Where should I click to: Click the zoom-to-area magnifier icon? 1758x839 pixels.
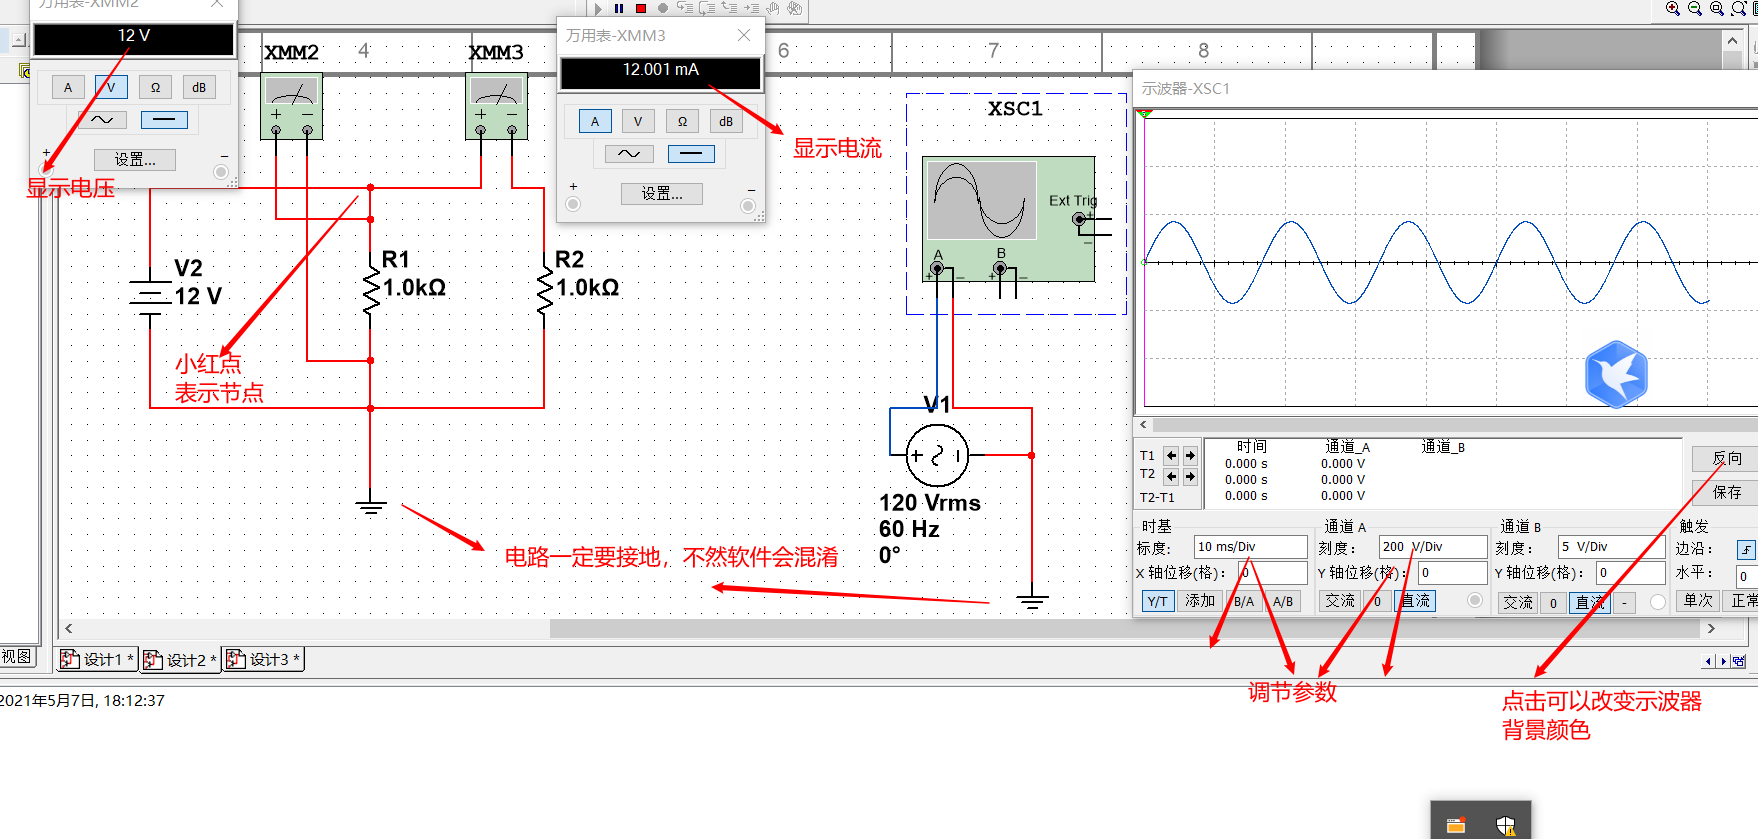tap(1717, 8)
